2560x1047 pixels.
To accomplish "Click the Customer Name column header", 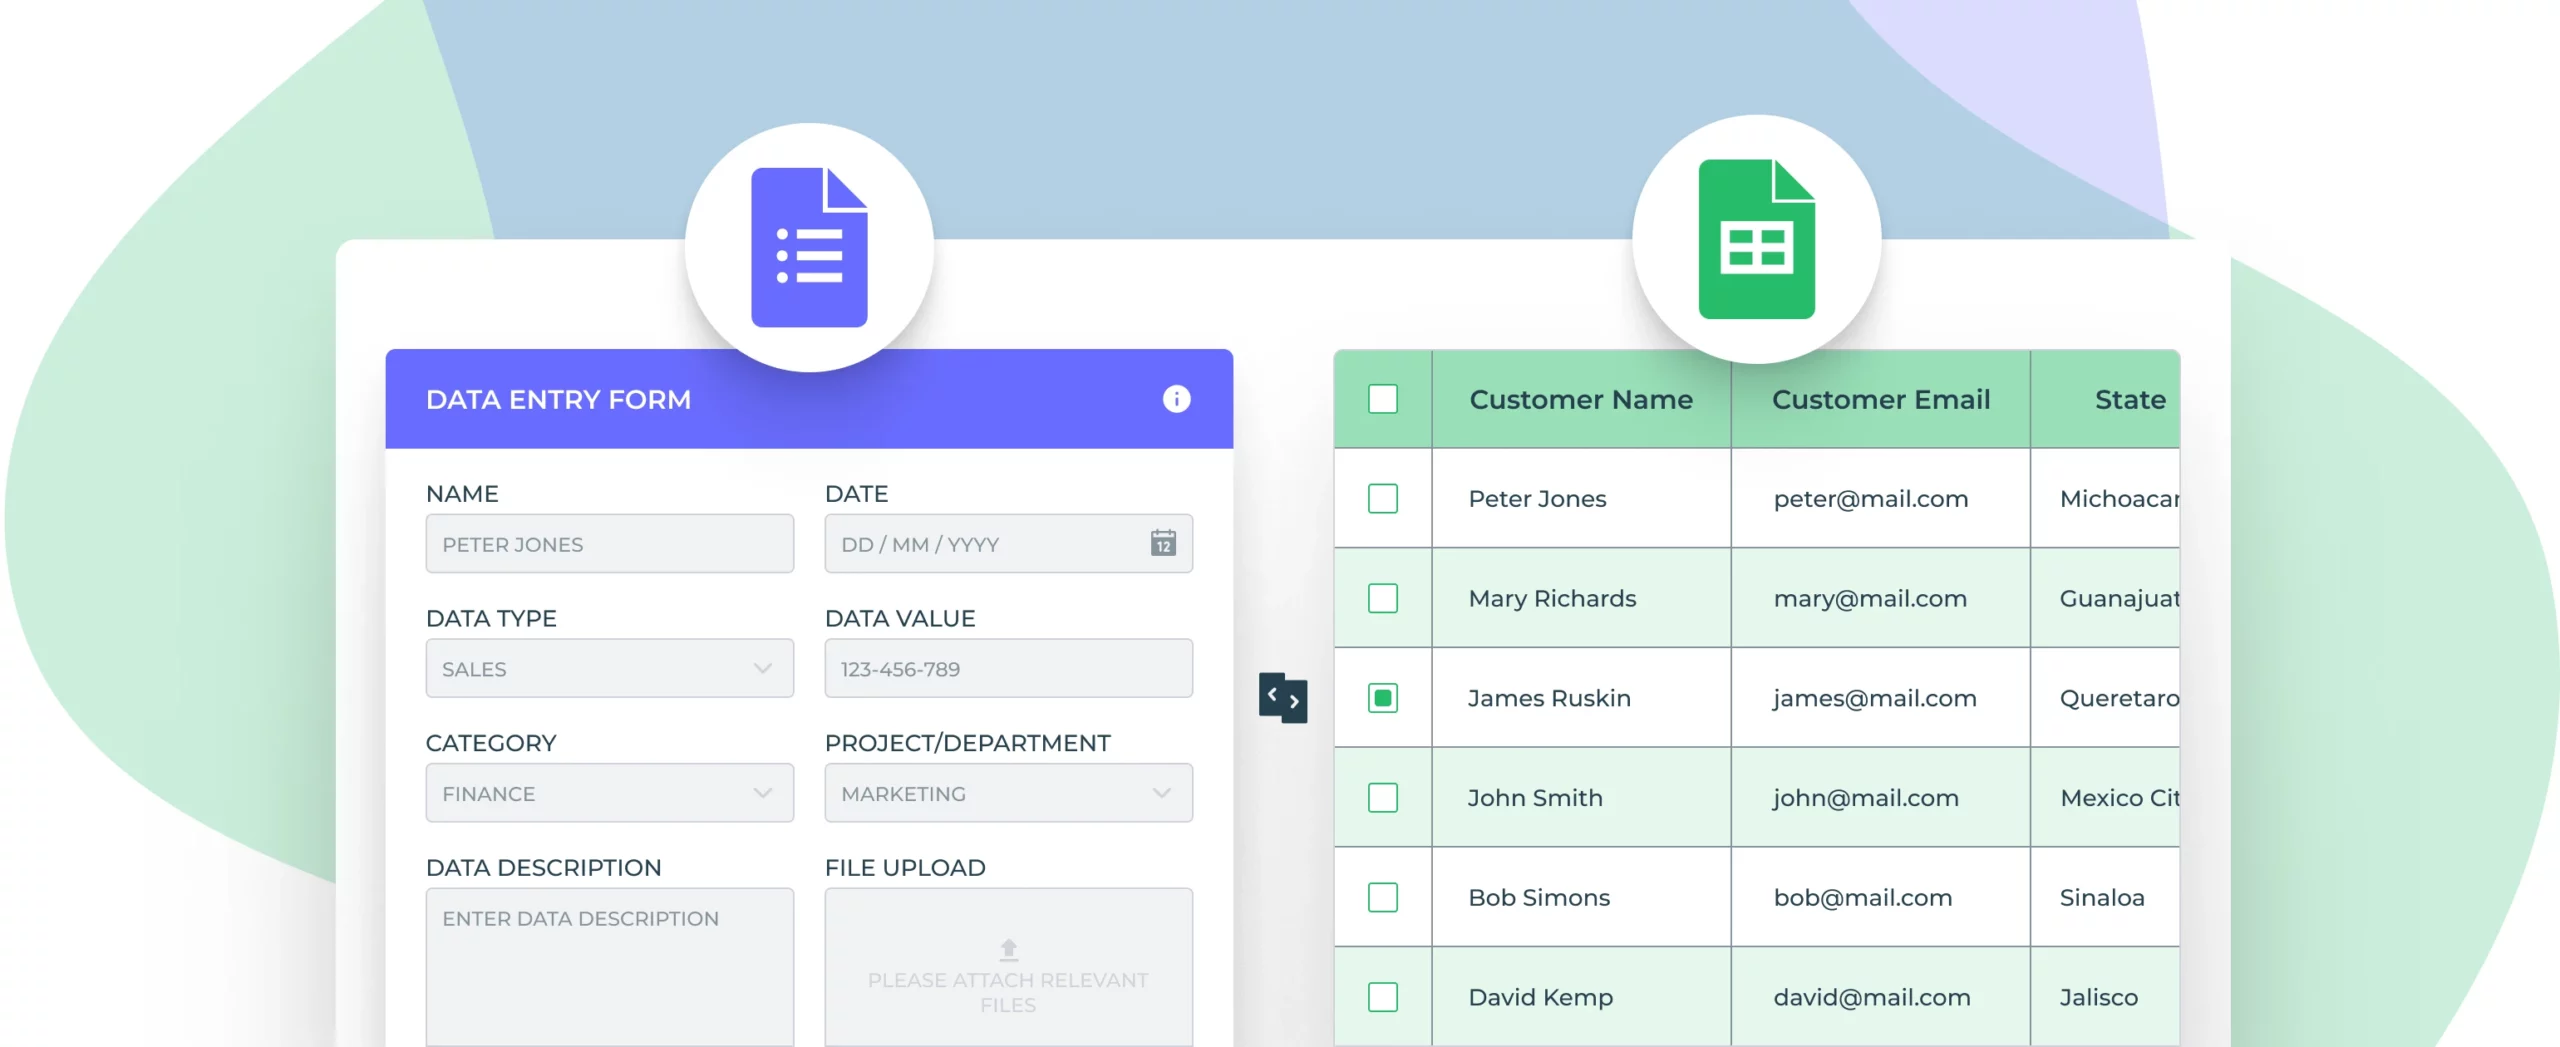I will point(1581,399).
